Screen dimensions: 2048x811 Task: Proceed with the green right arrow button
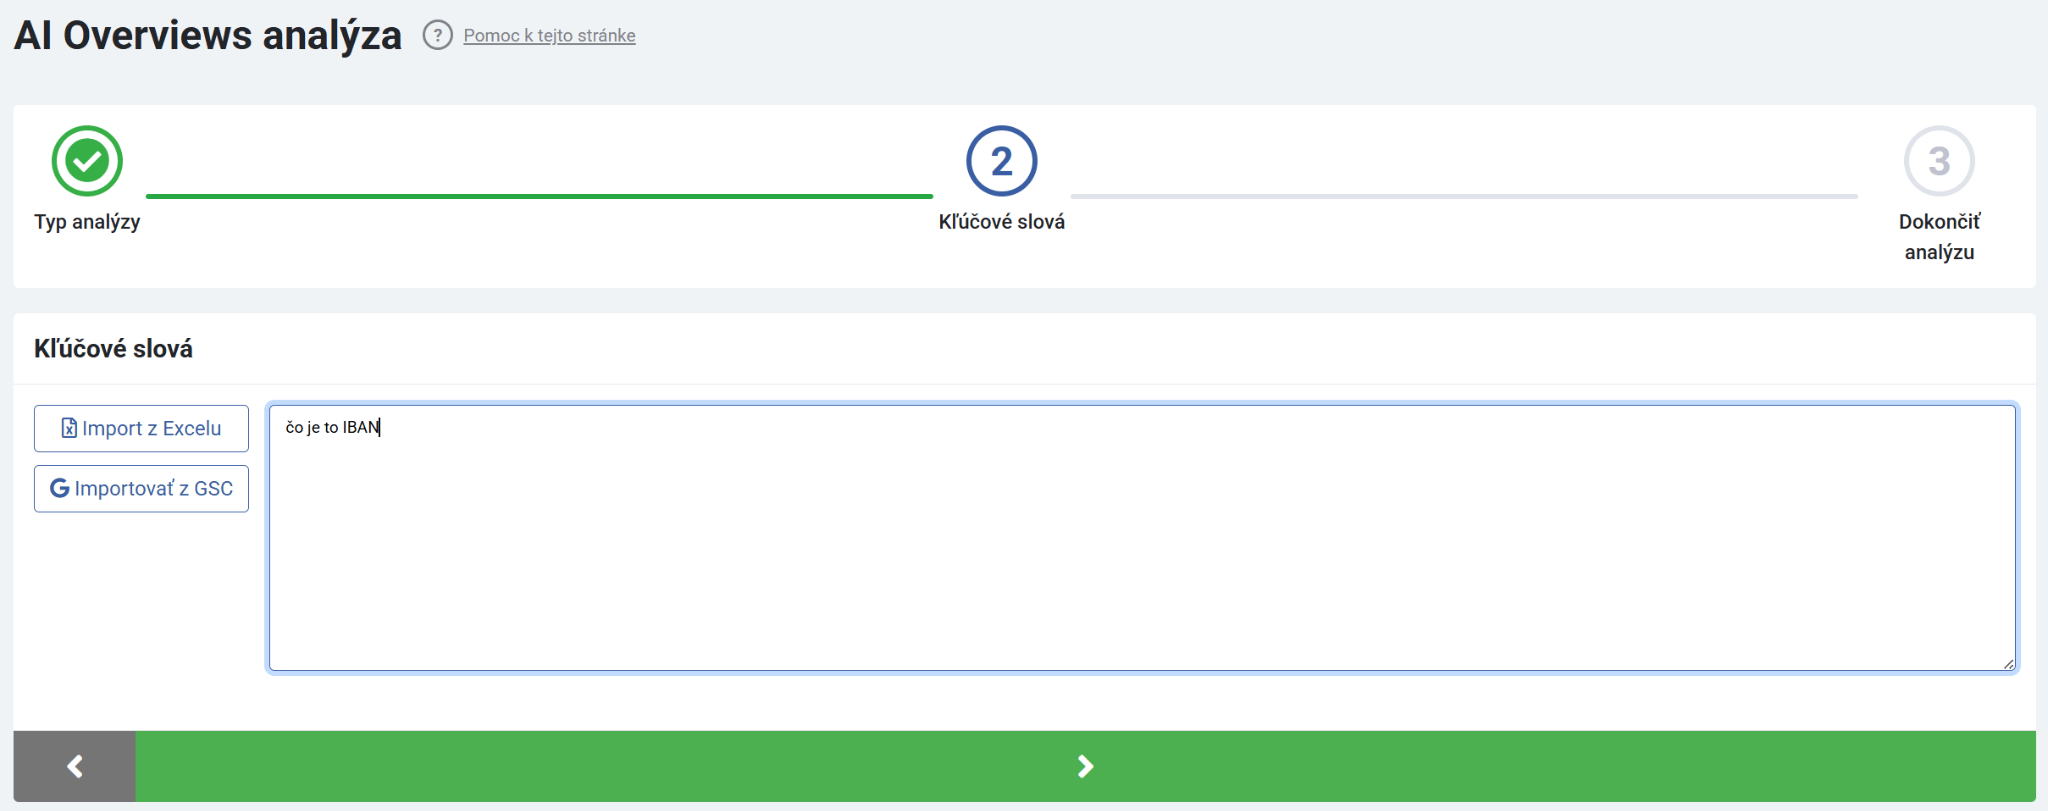point(1085,766)
